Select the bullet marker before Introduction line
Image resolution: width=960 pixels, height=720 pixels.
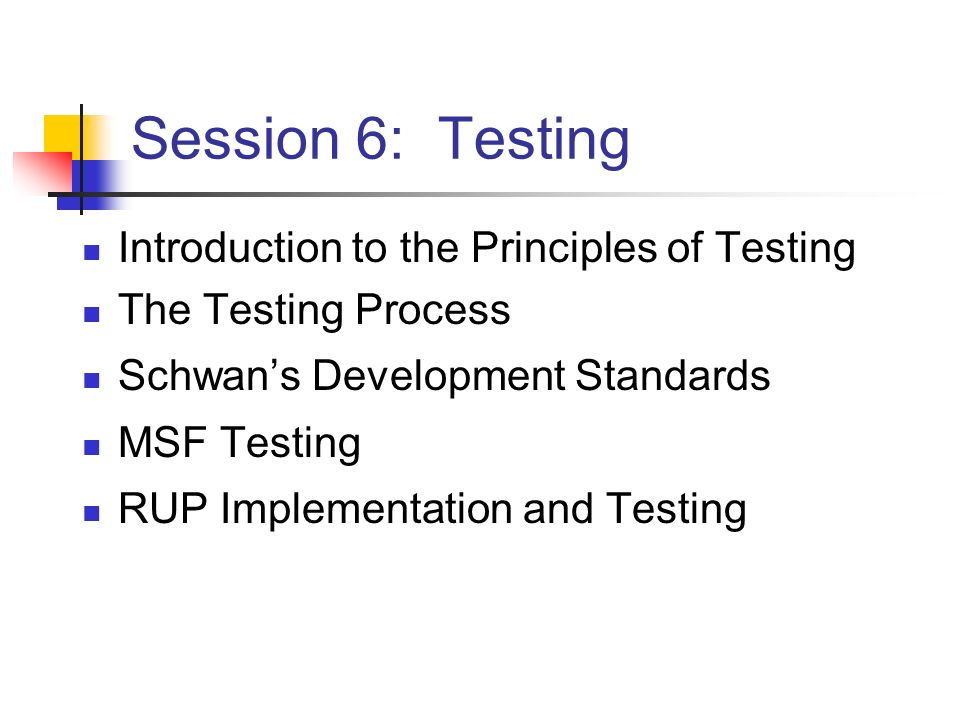(x=92, y=252)
